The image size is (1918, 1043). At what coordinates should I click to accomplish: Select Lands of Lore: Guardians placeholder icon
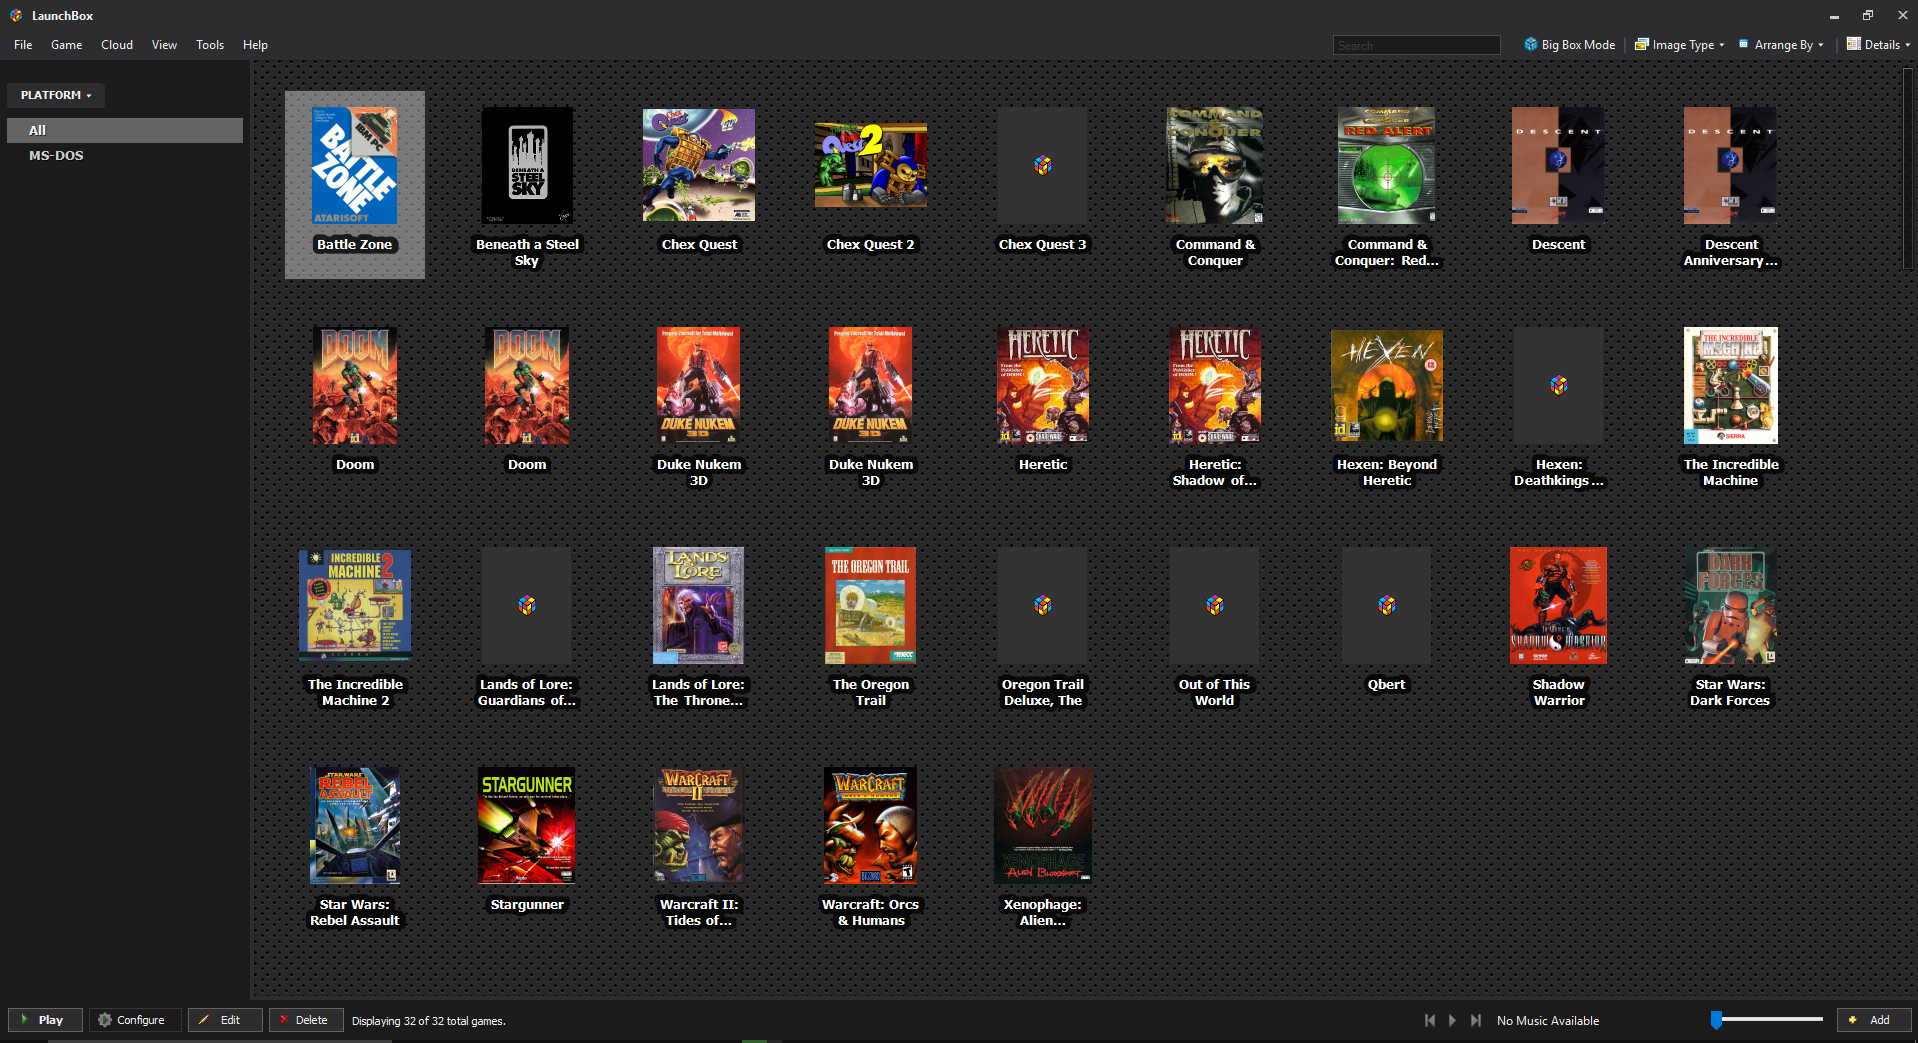click(527, 606)
